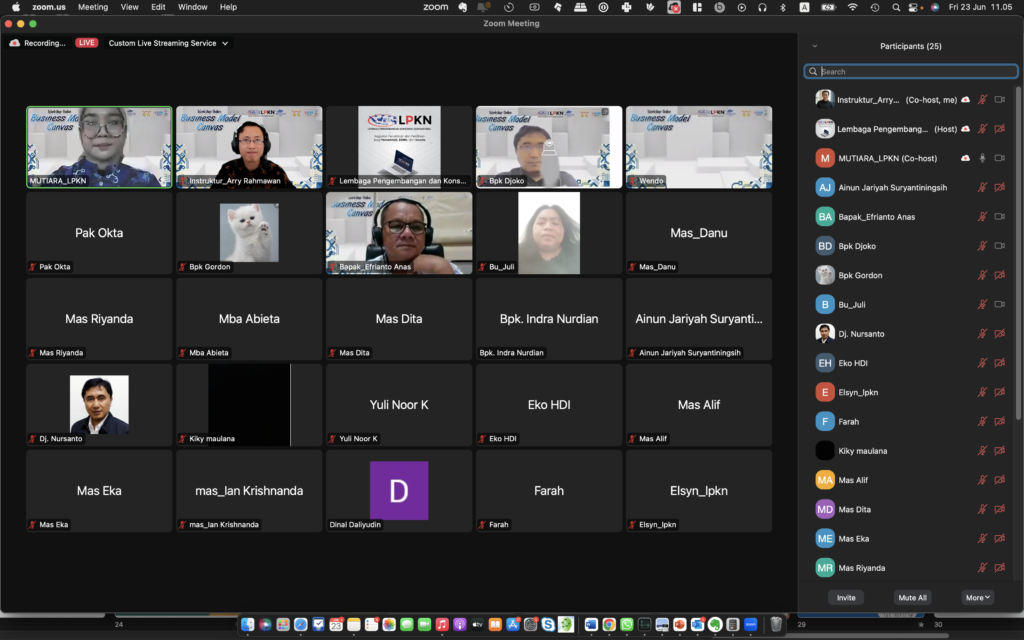This screenshot has height=640, width=1024.
Task: Click the camera-off icon for Ainun Jariyah Suryantiningsih
Action: 999,187
